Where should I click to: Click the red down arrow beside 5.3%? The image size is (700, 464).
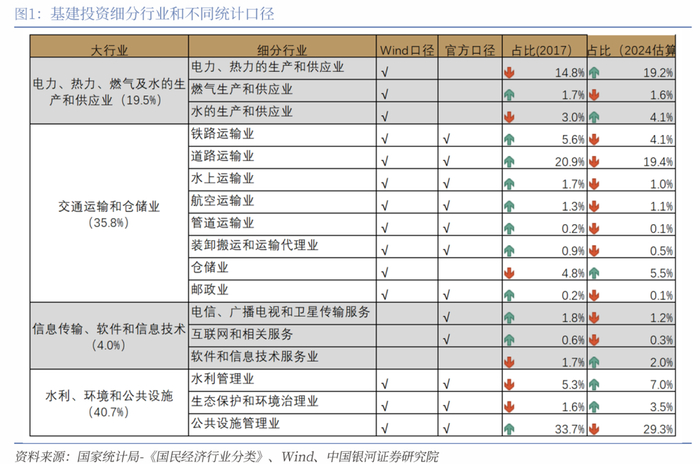point(509,385)
